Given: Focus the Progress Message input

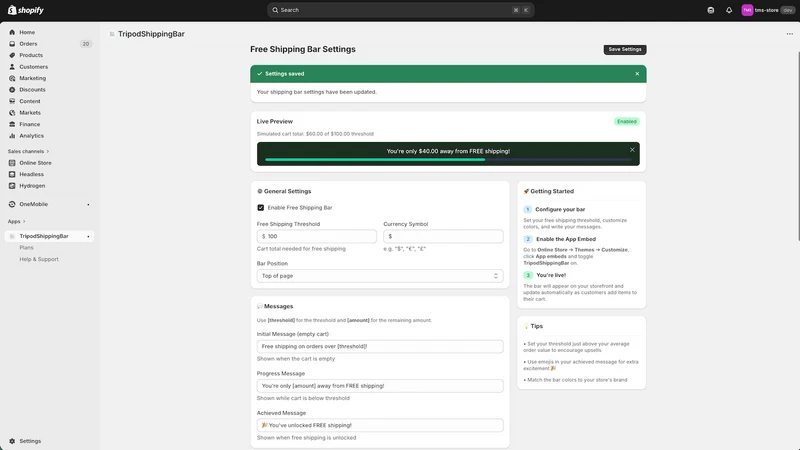Looking at the screenshot, I should click(x=380, y=386).
